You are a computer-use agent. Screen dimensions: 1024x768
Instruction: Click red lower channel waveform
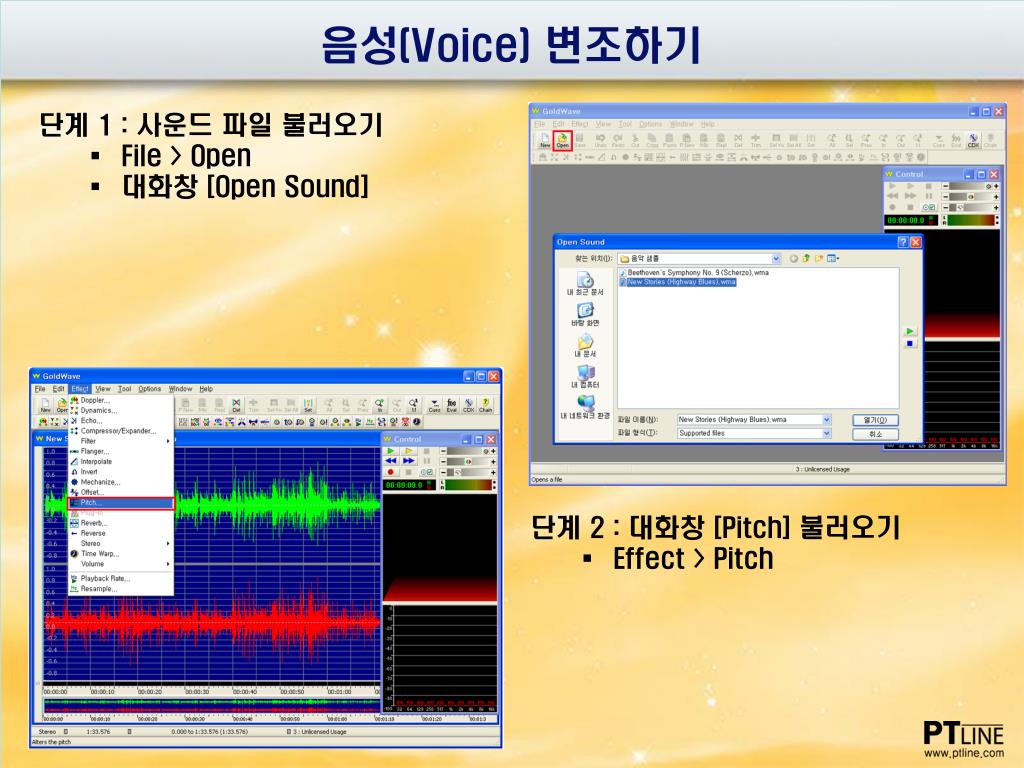212,622
